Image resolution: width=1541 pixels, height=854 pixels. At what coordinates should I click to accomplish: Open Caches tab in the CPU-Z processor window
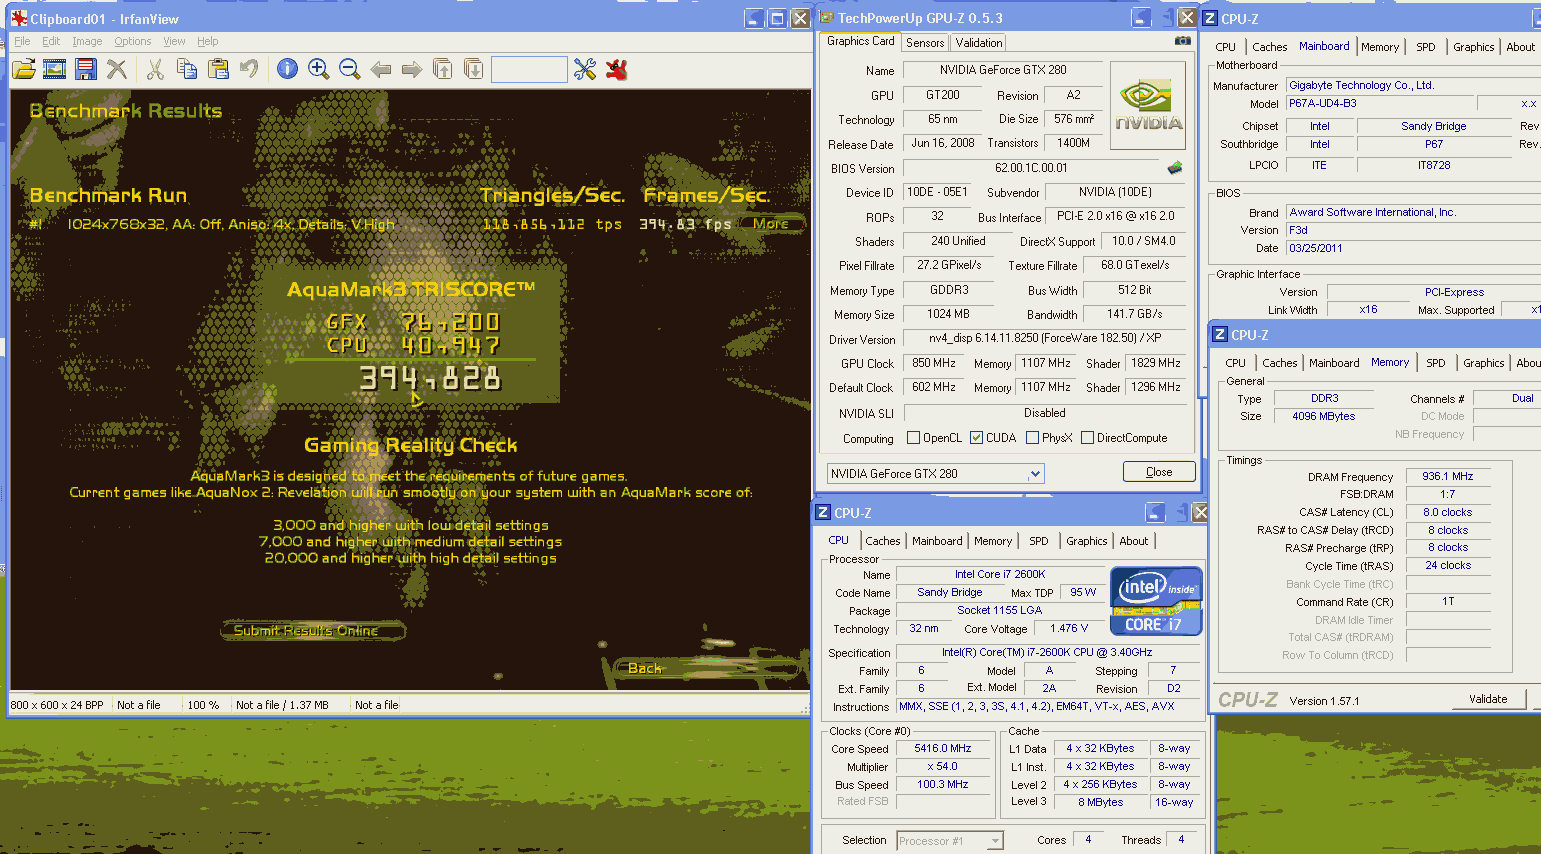882,541
